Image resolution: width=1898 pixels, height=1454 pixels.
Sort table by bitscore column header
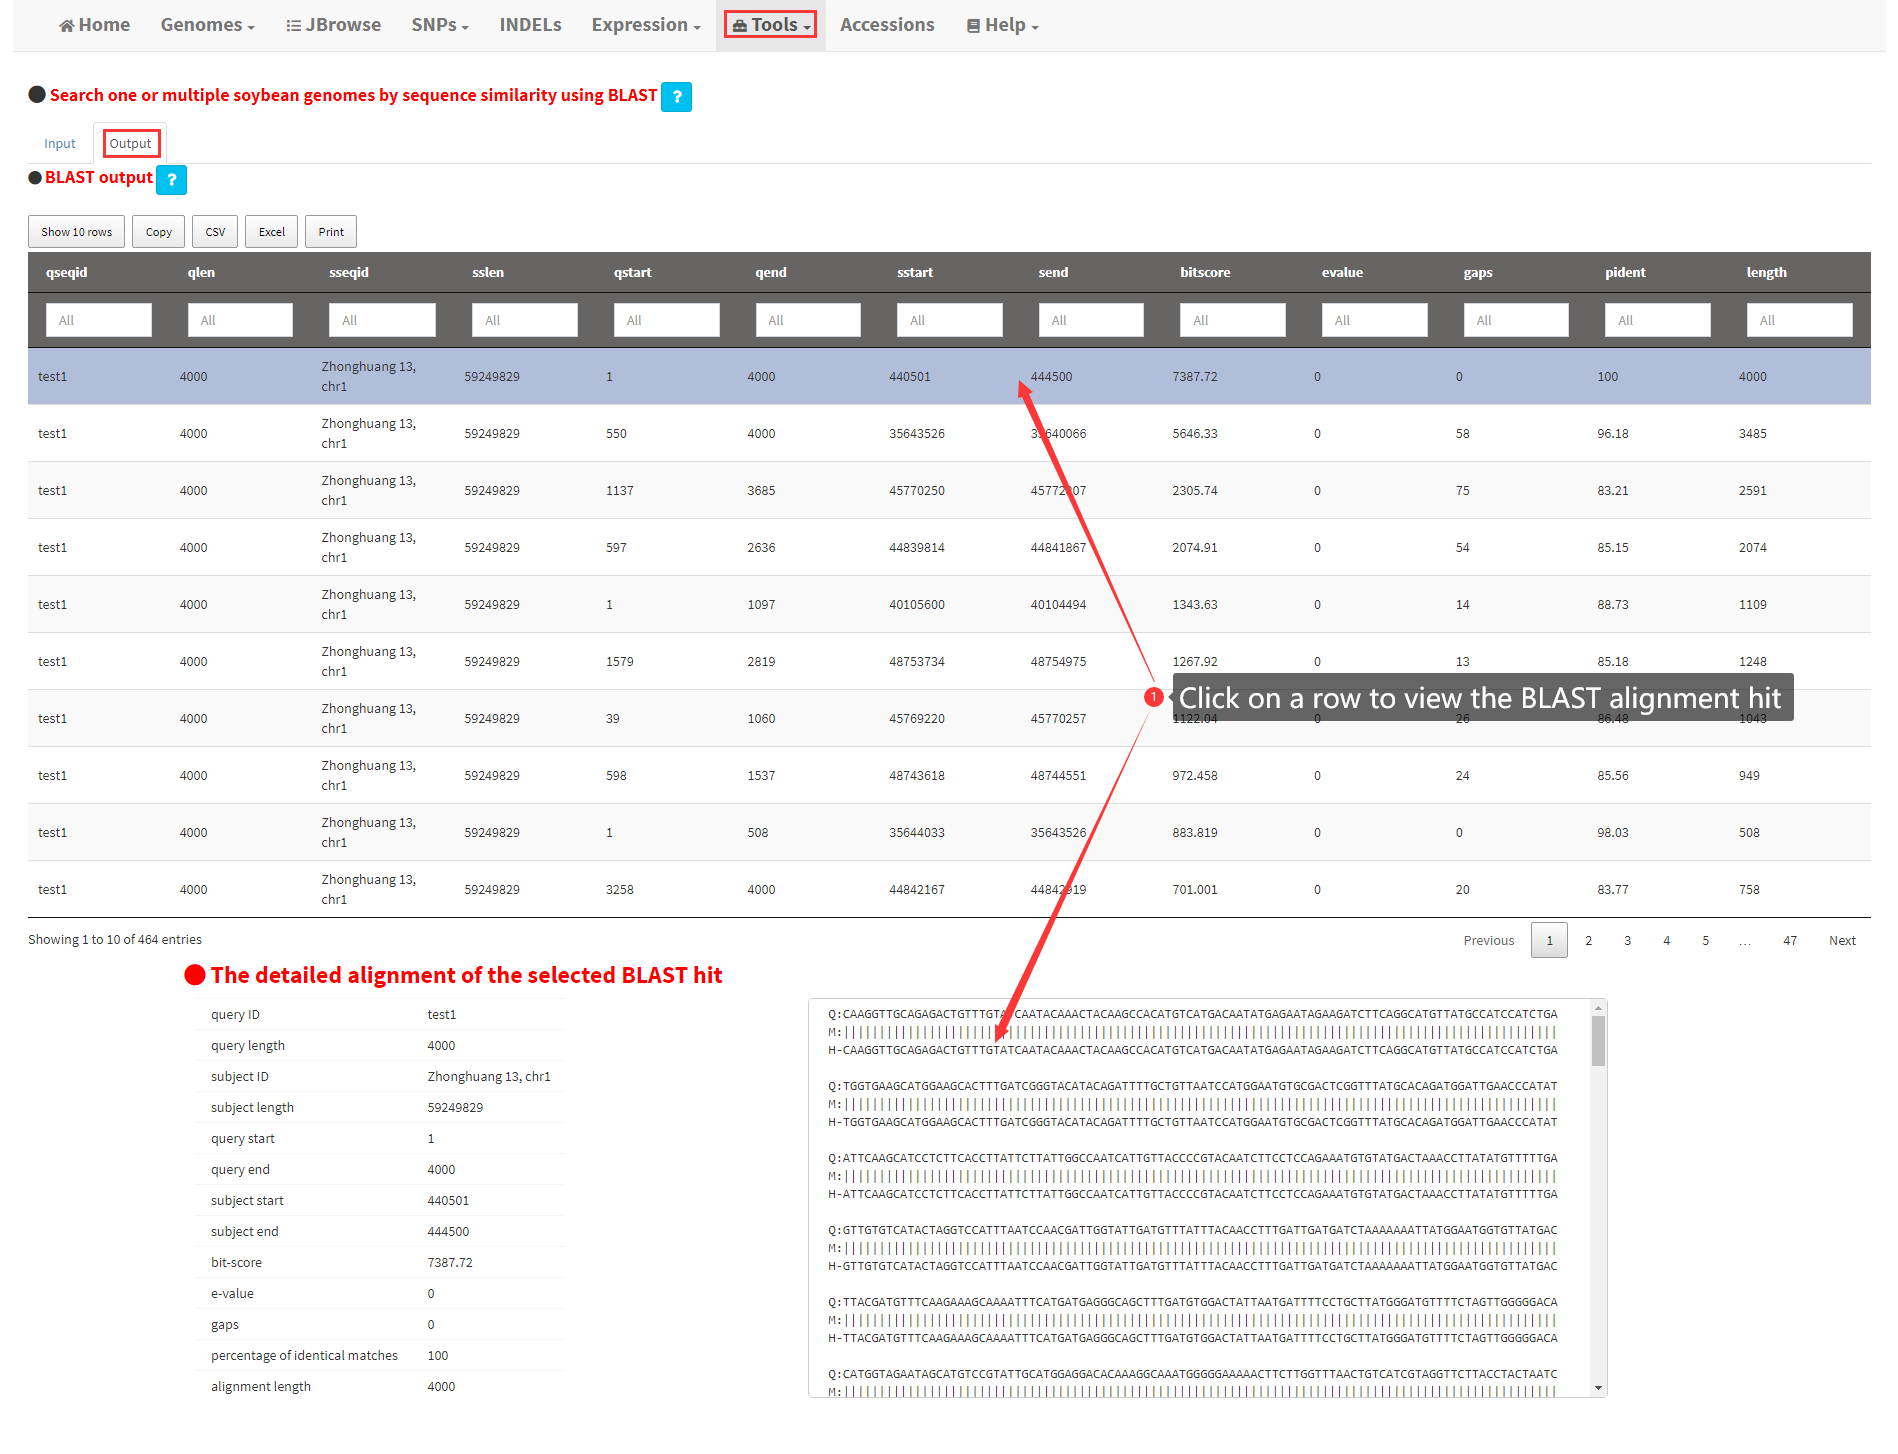[1204, 272]
